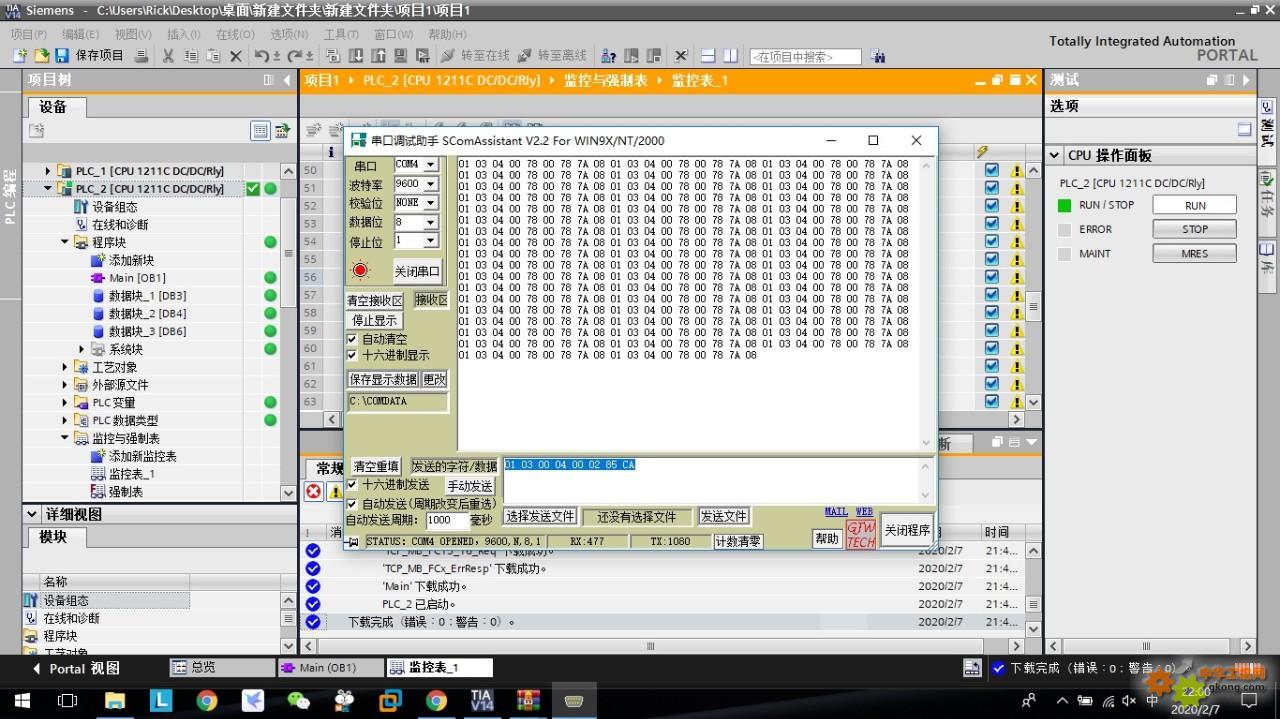Click the open project folder icon
The height and width of the screenshot is (719, 1280).
[42, 56]
